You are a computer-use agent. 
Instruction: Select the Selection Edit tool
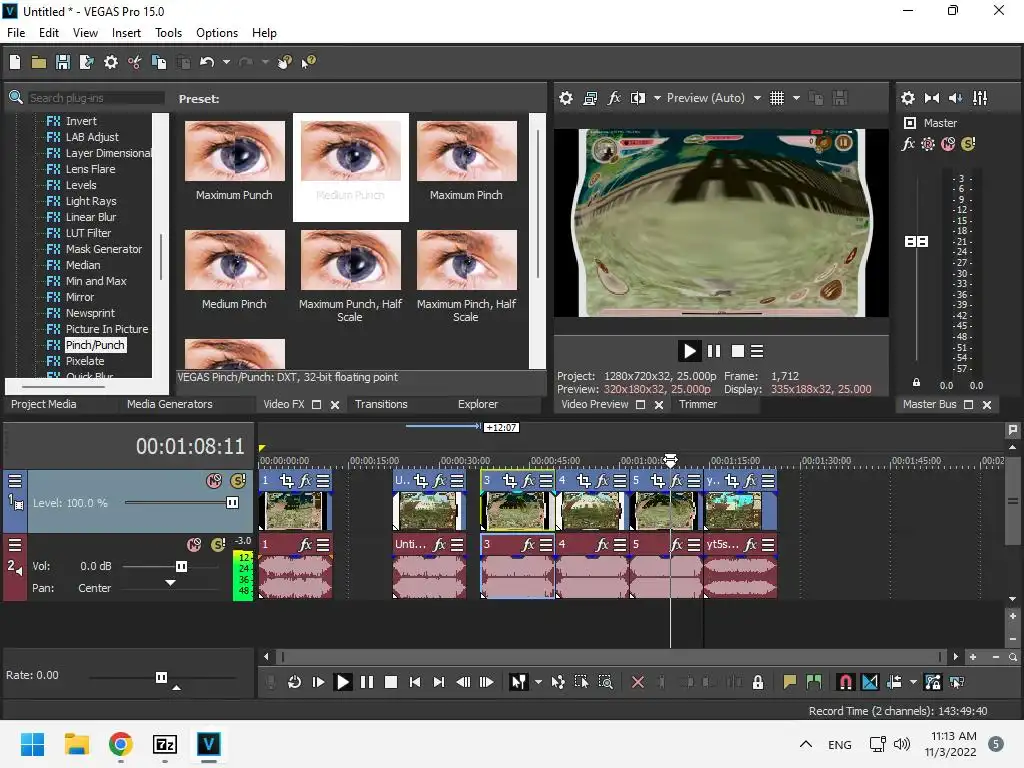[x=581, y=682]
